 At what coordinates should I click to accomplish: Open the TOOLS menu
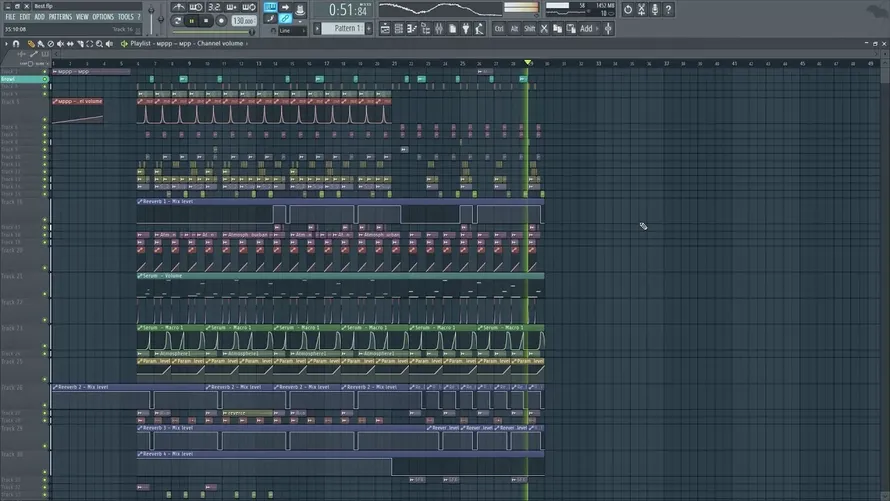(125, 17)
